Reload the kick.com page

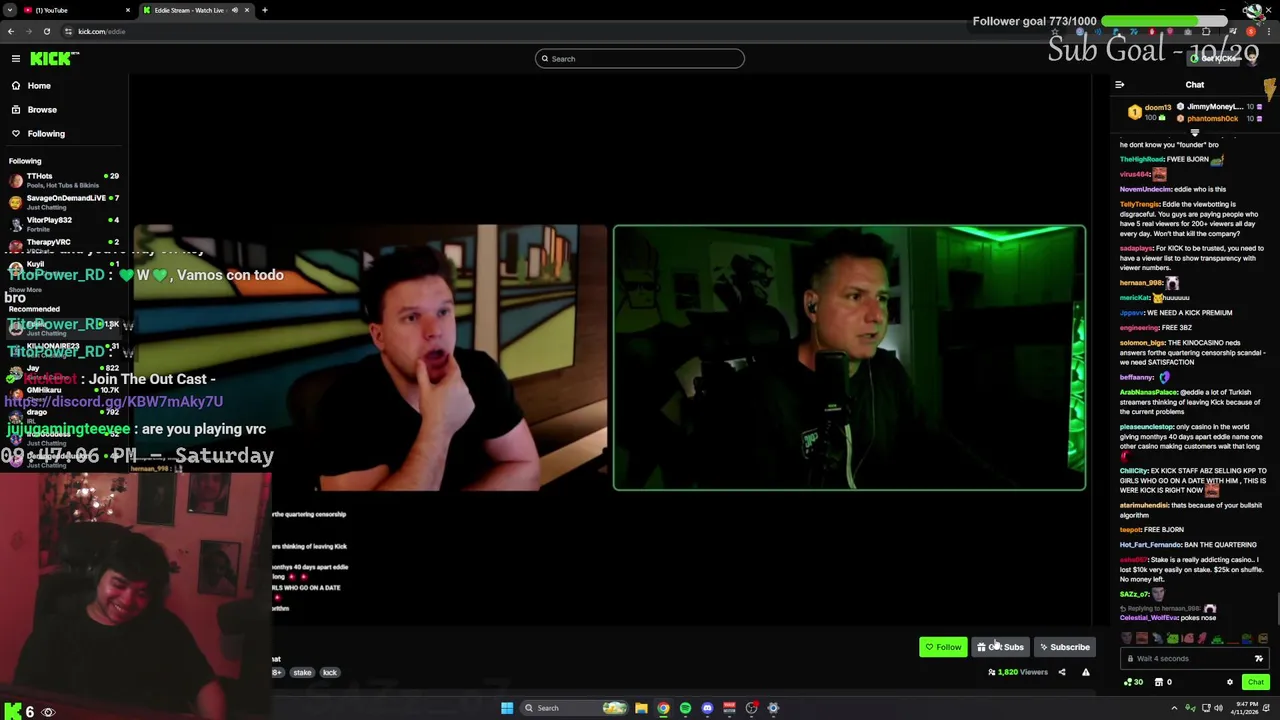[47, 31]
